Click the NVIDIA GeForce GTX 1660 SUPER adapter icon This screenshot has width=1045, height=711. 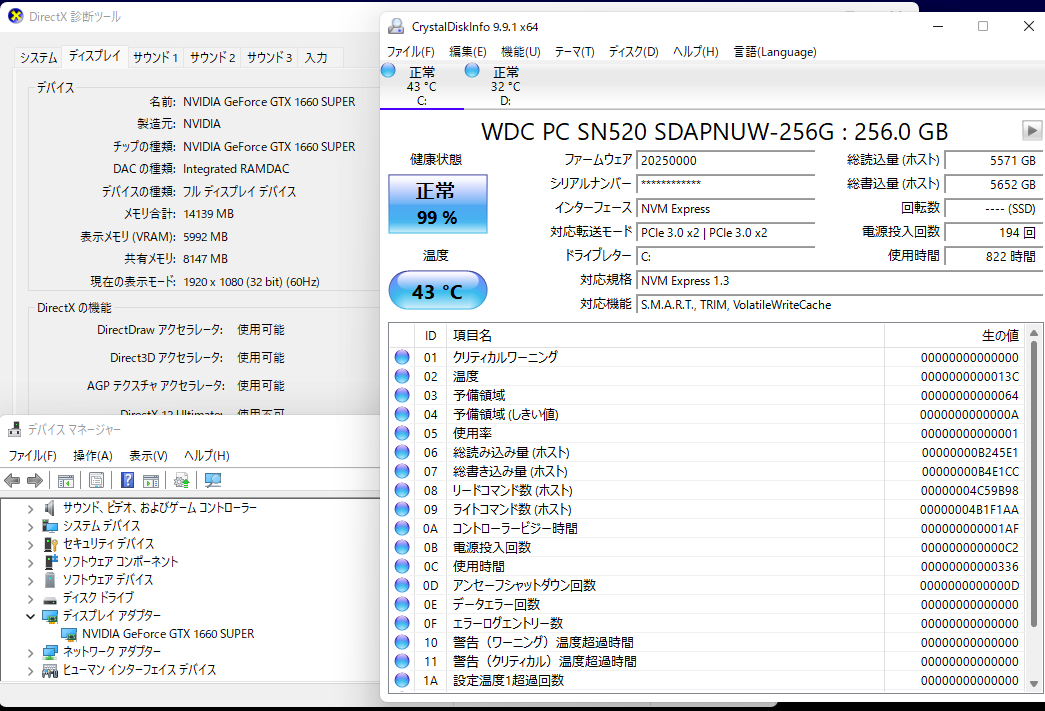point(69,634)
